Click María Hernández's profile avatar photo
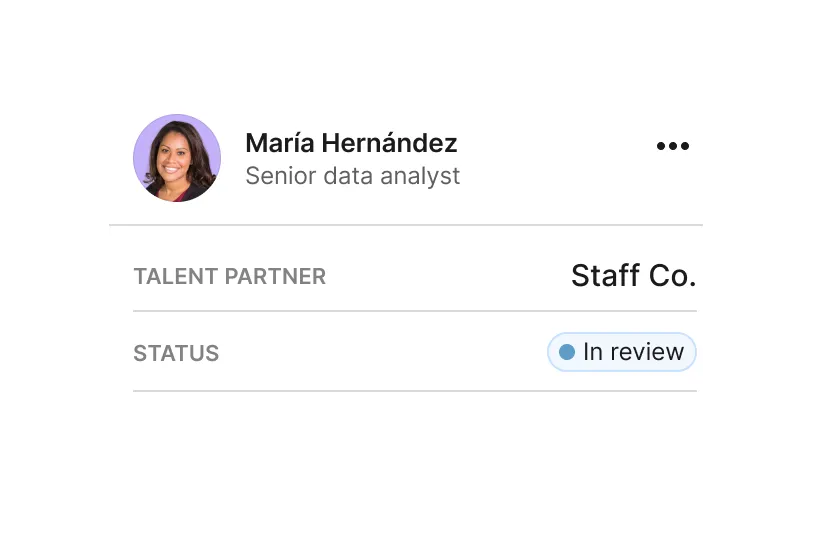Image resolution: width=832 pixels, height=560 pixels. pos(177,160)
